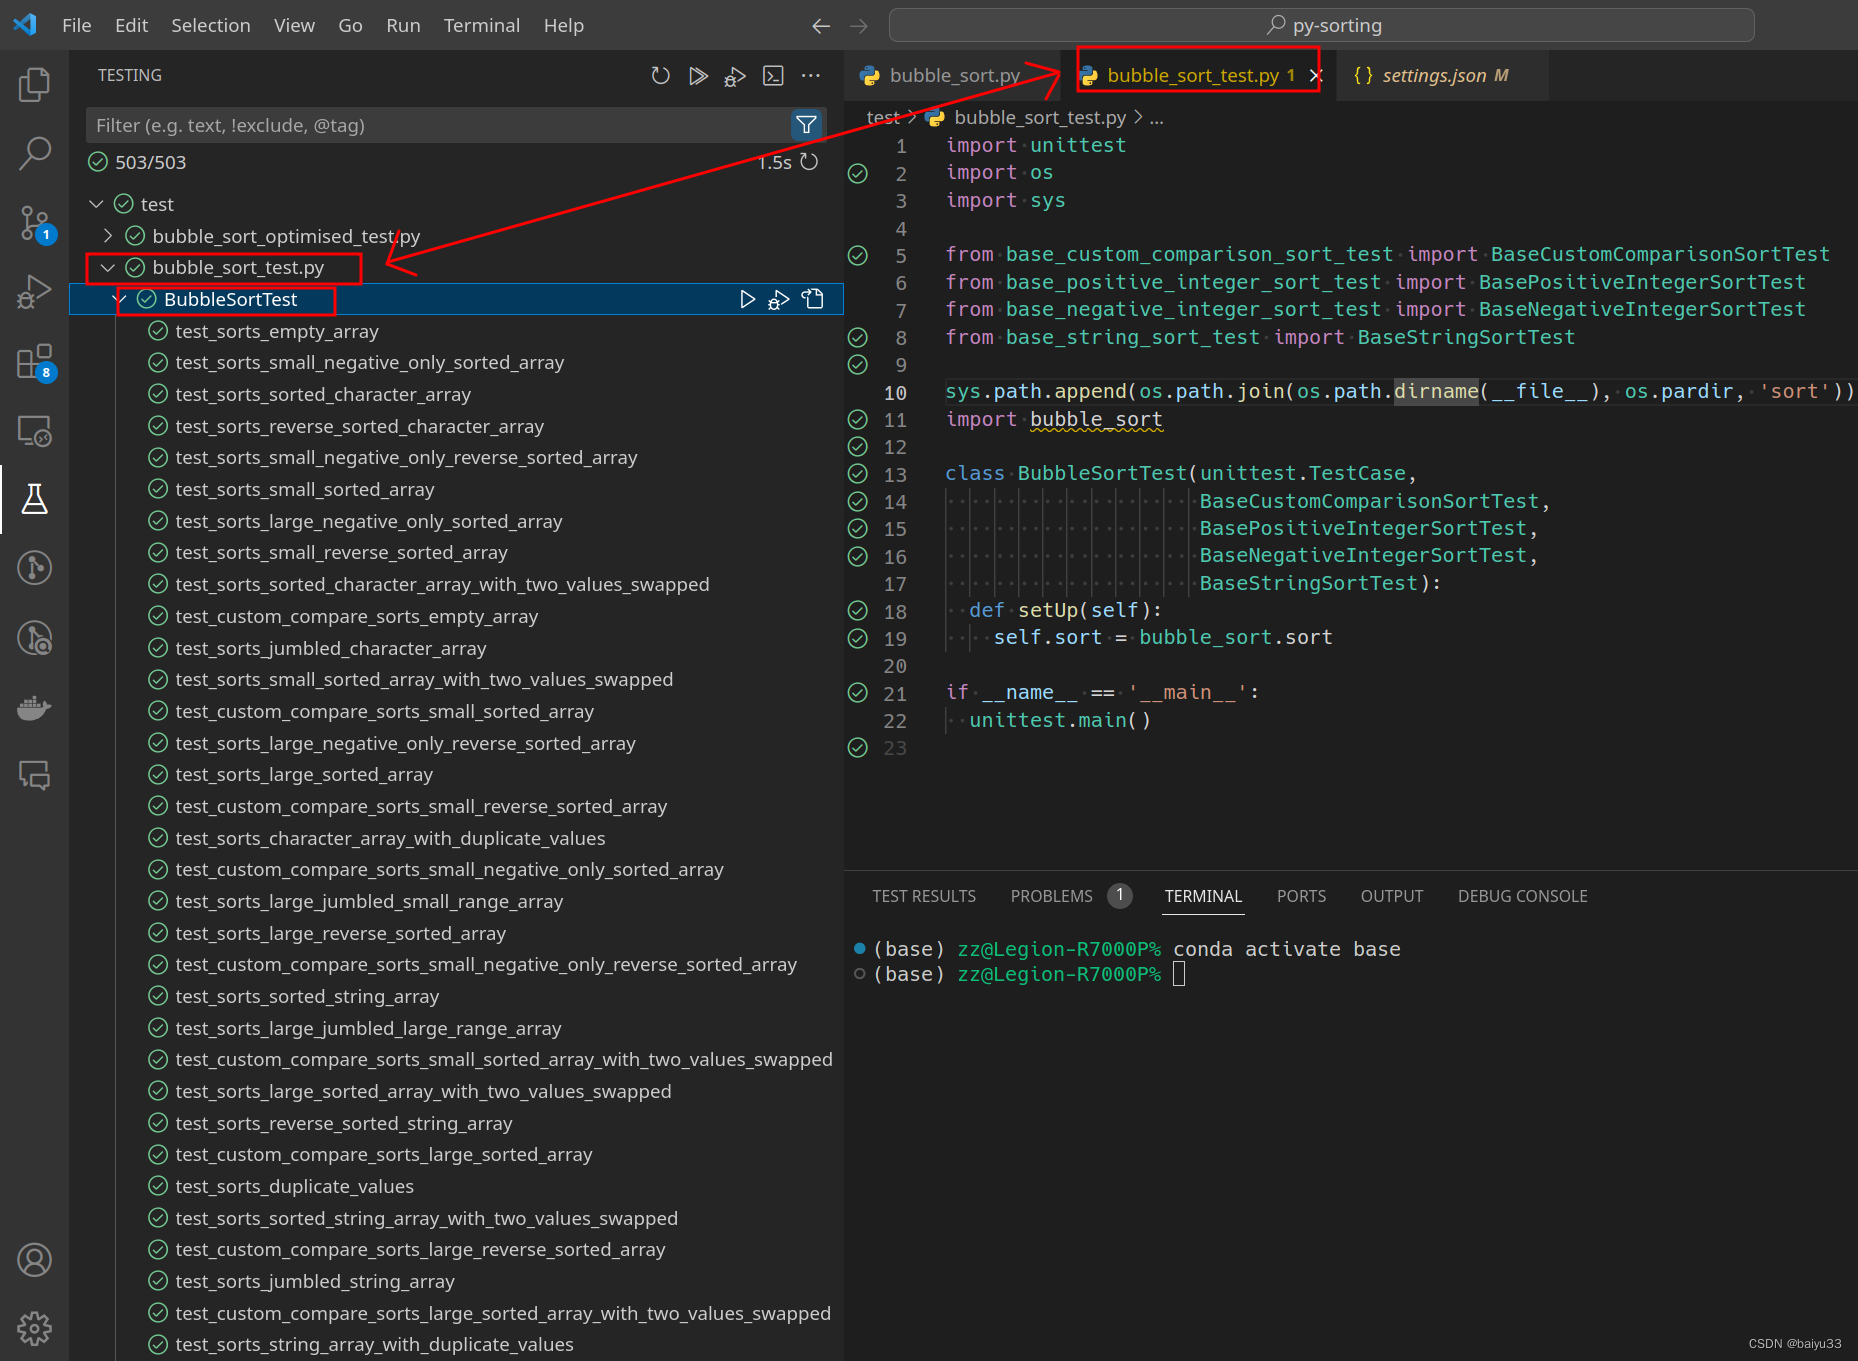This screenshot has width=1858, height=1361.
Task: Click the test filter funnel icon
Action: [x=806, y=125]
